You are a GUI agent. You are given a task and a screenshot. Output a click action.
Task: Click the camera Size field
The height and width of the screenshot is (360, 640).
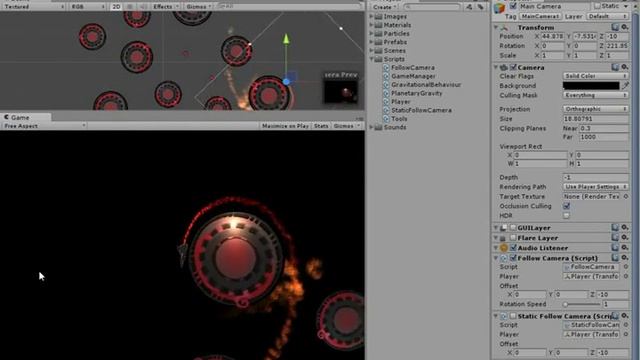pos(596,119)
